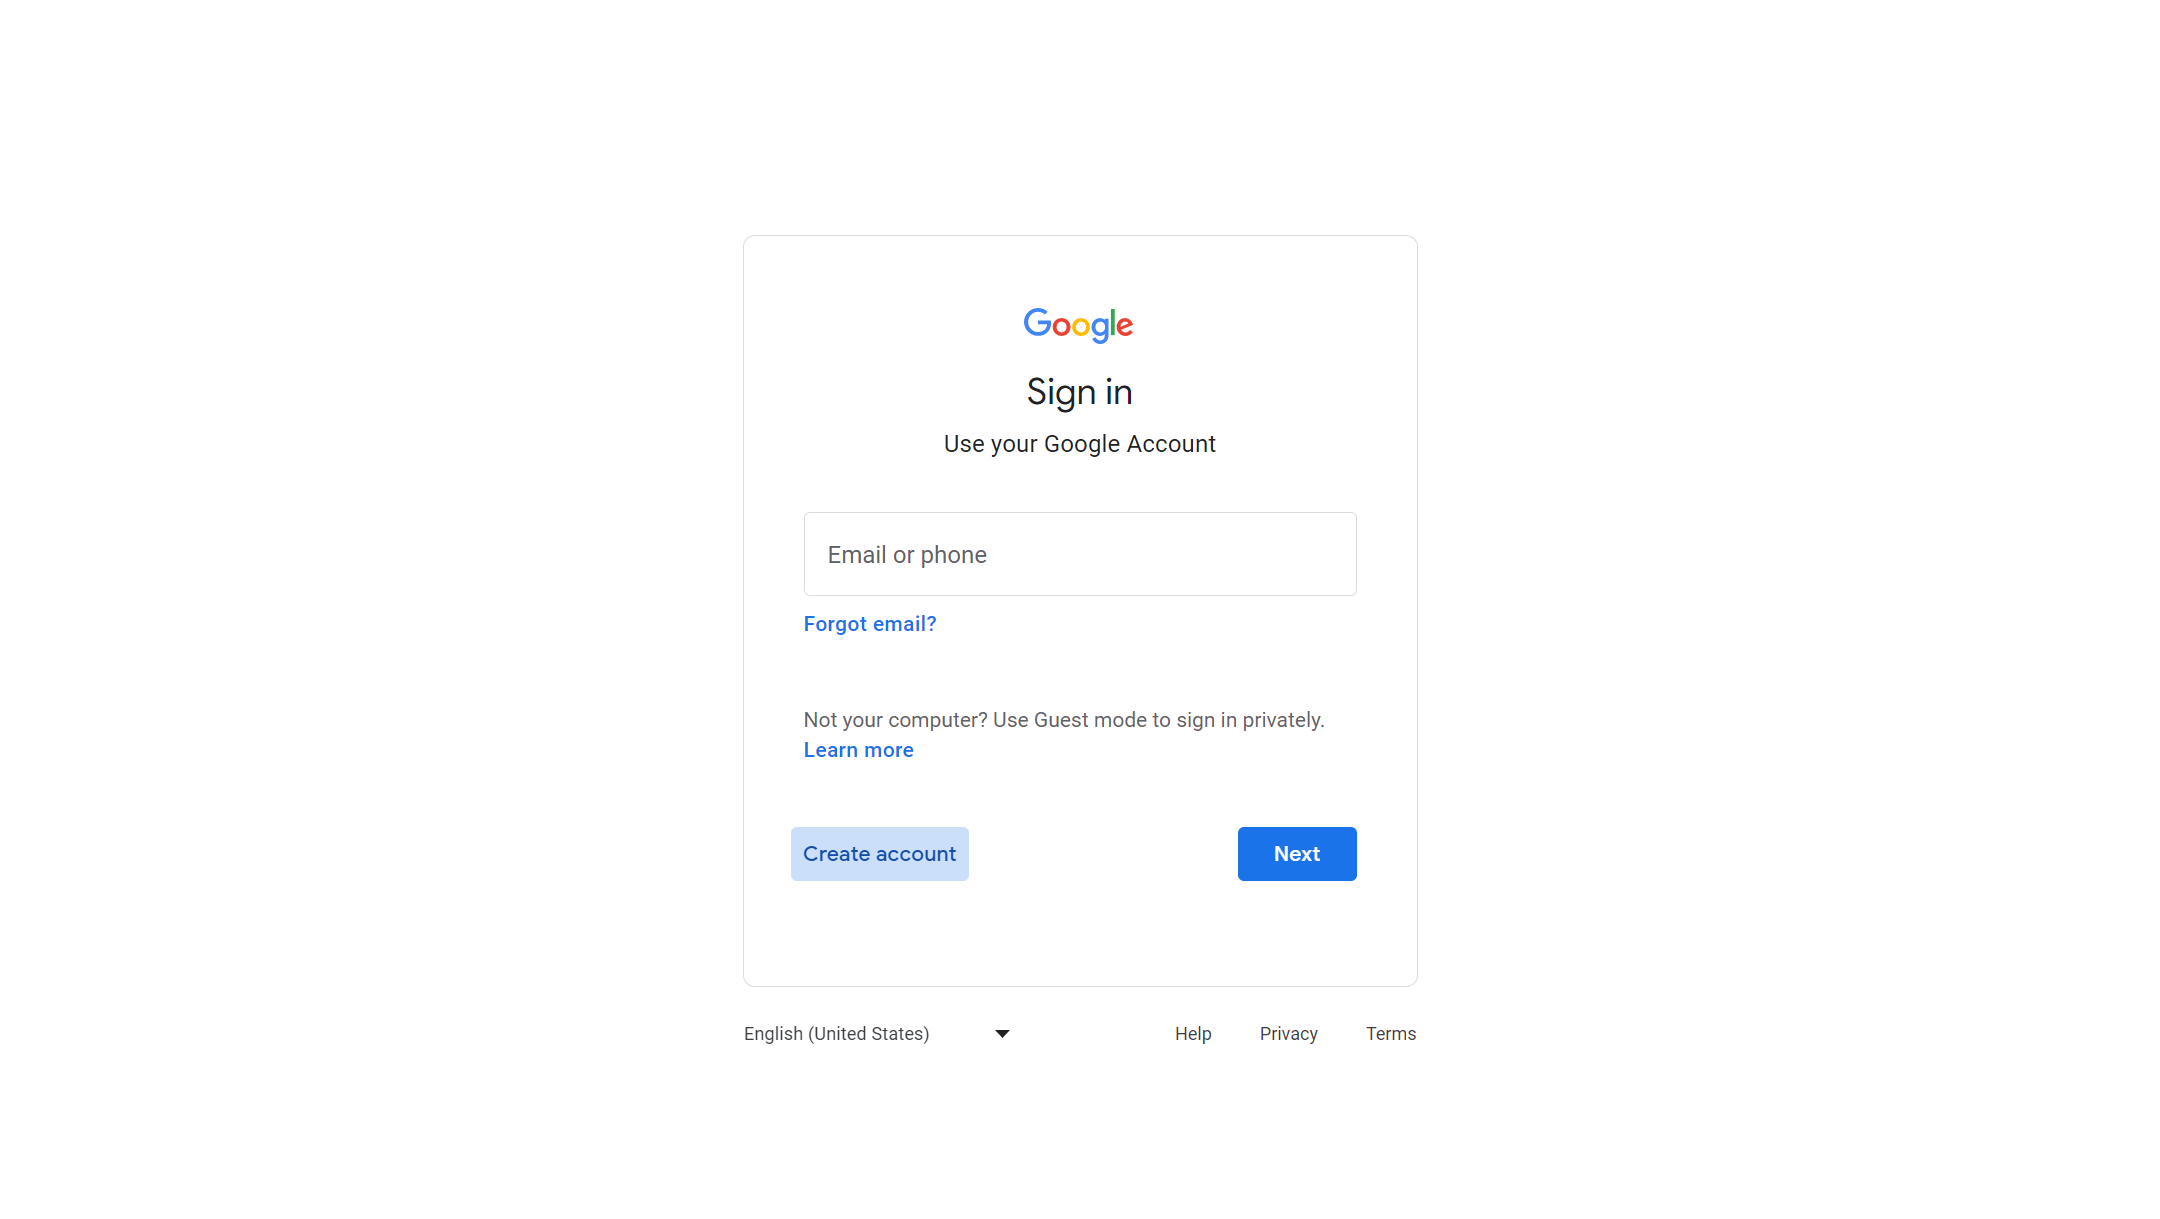The image size is (2160, 1219).
Task: Click the Email or phone input field
Action: click(x=1080, y=553)
